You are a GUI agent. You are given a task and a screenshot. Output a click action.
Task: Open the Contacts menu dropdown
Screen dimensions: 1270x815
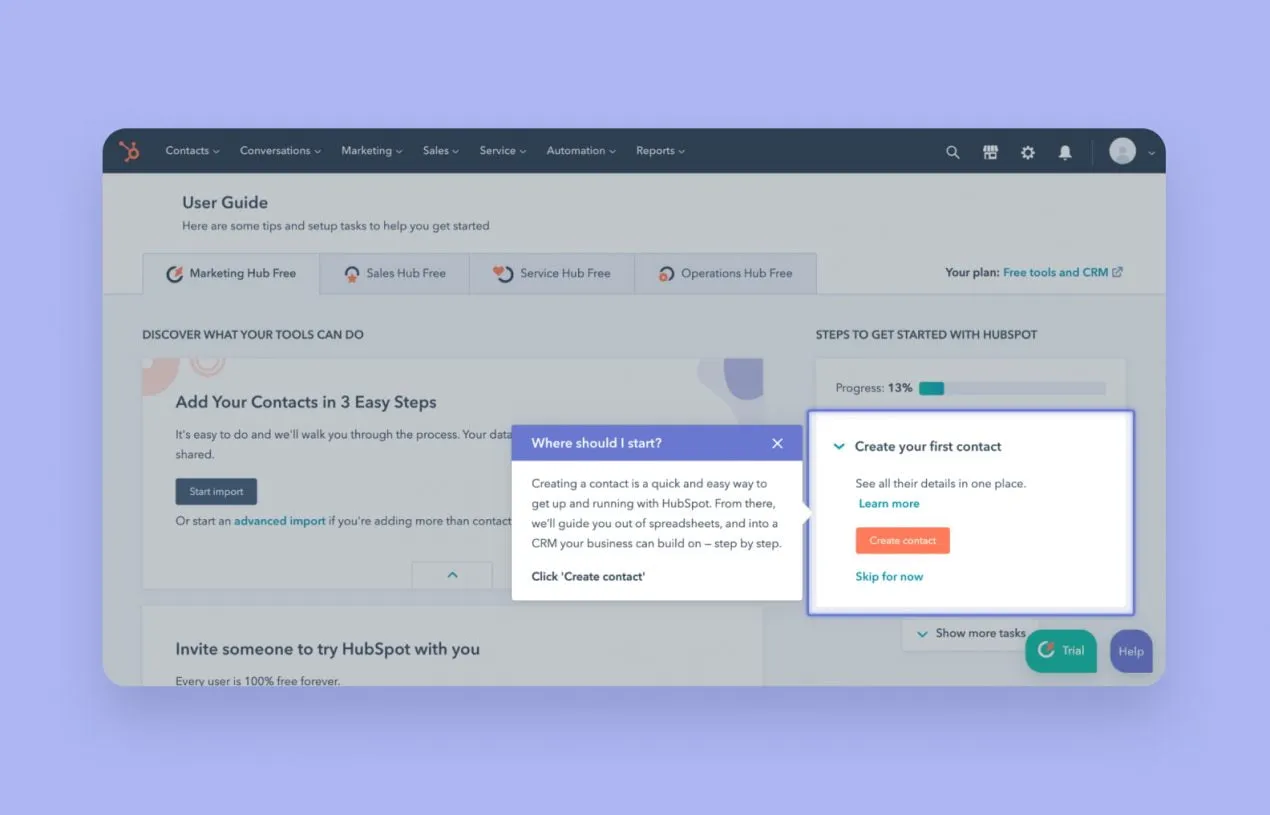point(192,151)
